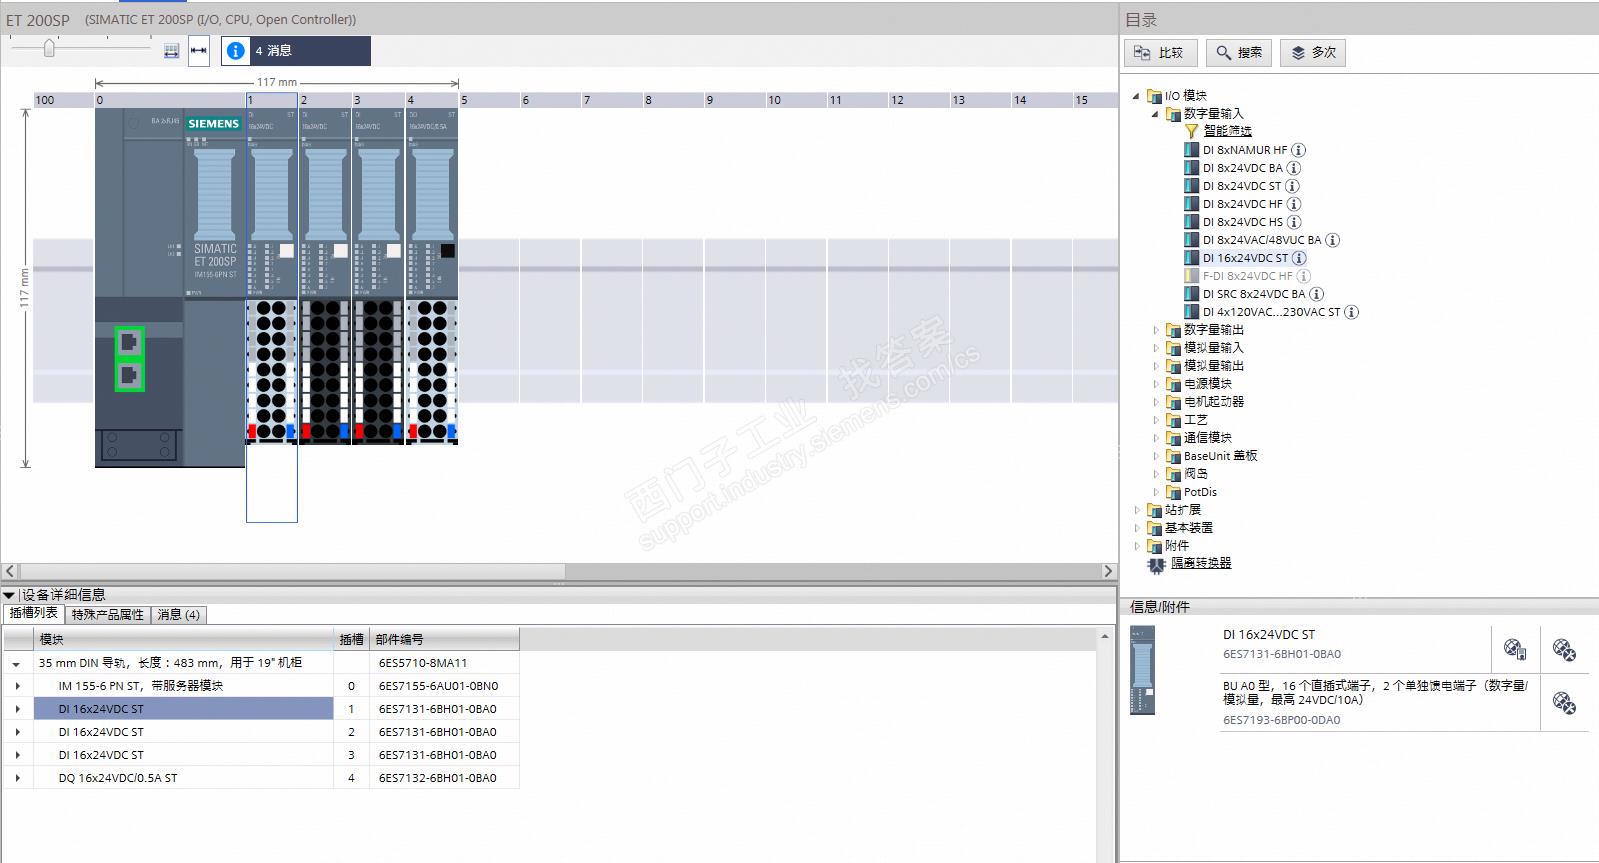This screenshot has width=1599, height=863.
Task: Click the right arrow of the rack scrollbar
Action: click(1108, 571)
